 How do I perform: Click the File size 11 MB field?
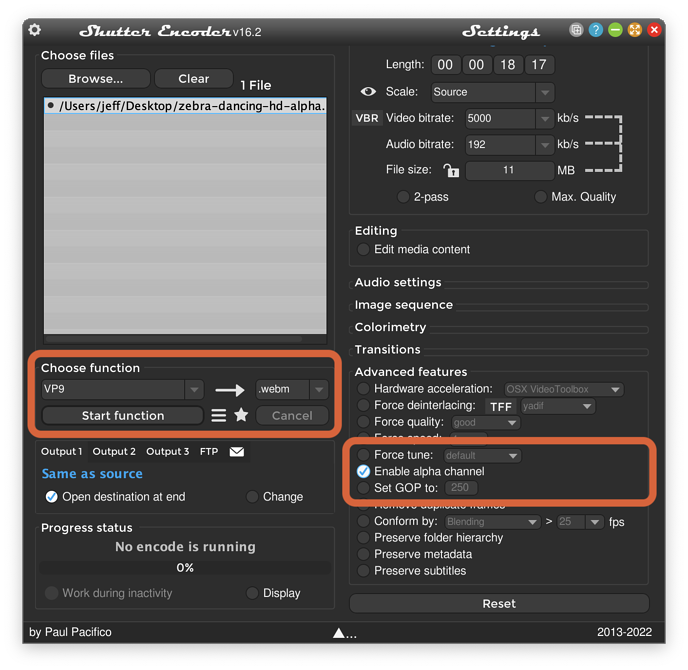click(509, 170)
